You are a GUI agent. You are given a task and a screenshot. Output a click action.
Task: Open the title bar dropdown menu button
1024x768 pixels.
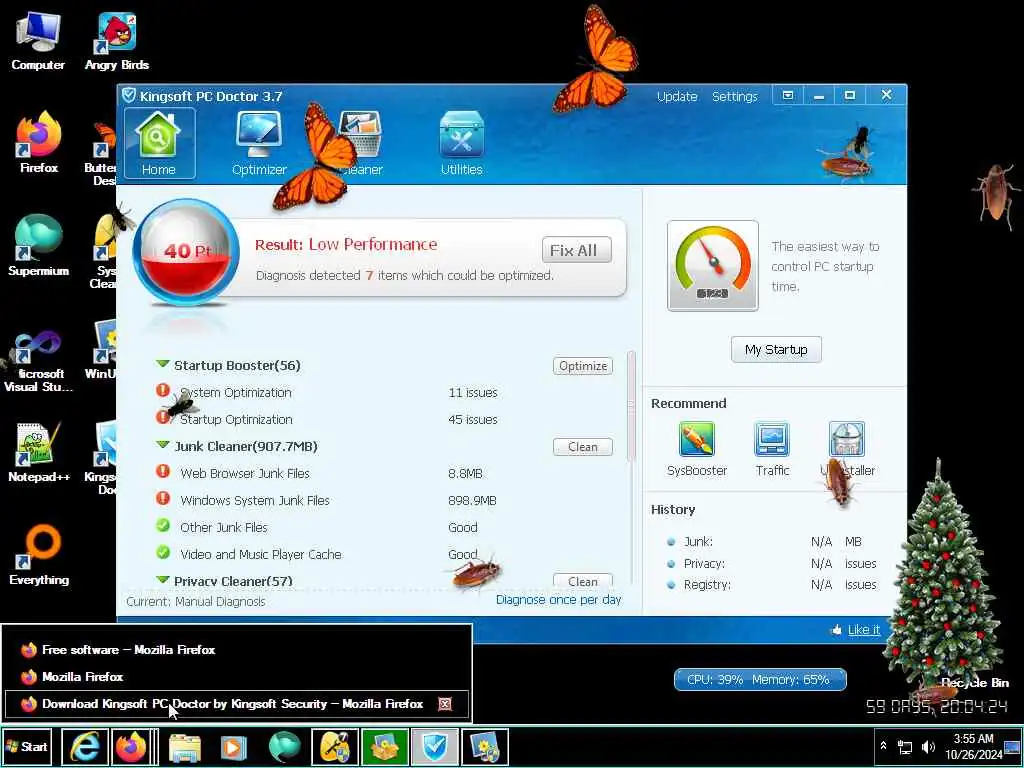tap(788, 95)
